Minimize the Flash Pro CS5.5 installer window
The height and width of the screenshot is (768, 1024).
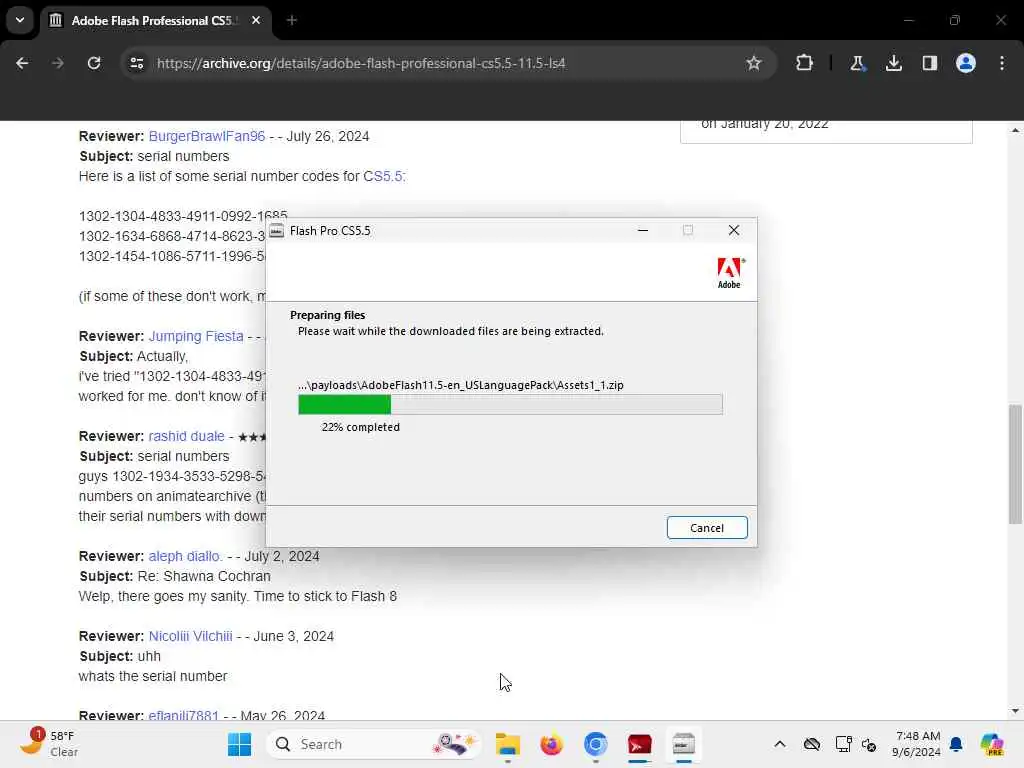click(643, 231)
